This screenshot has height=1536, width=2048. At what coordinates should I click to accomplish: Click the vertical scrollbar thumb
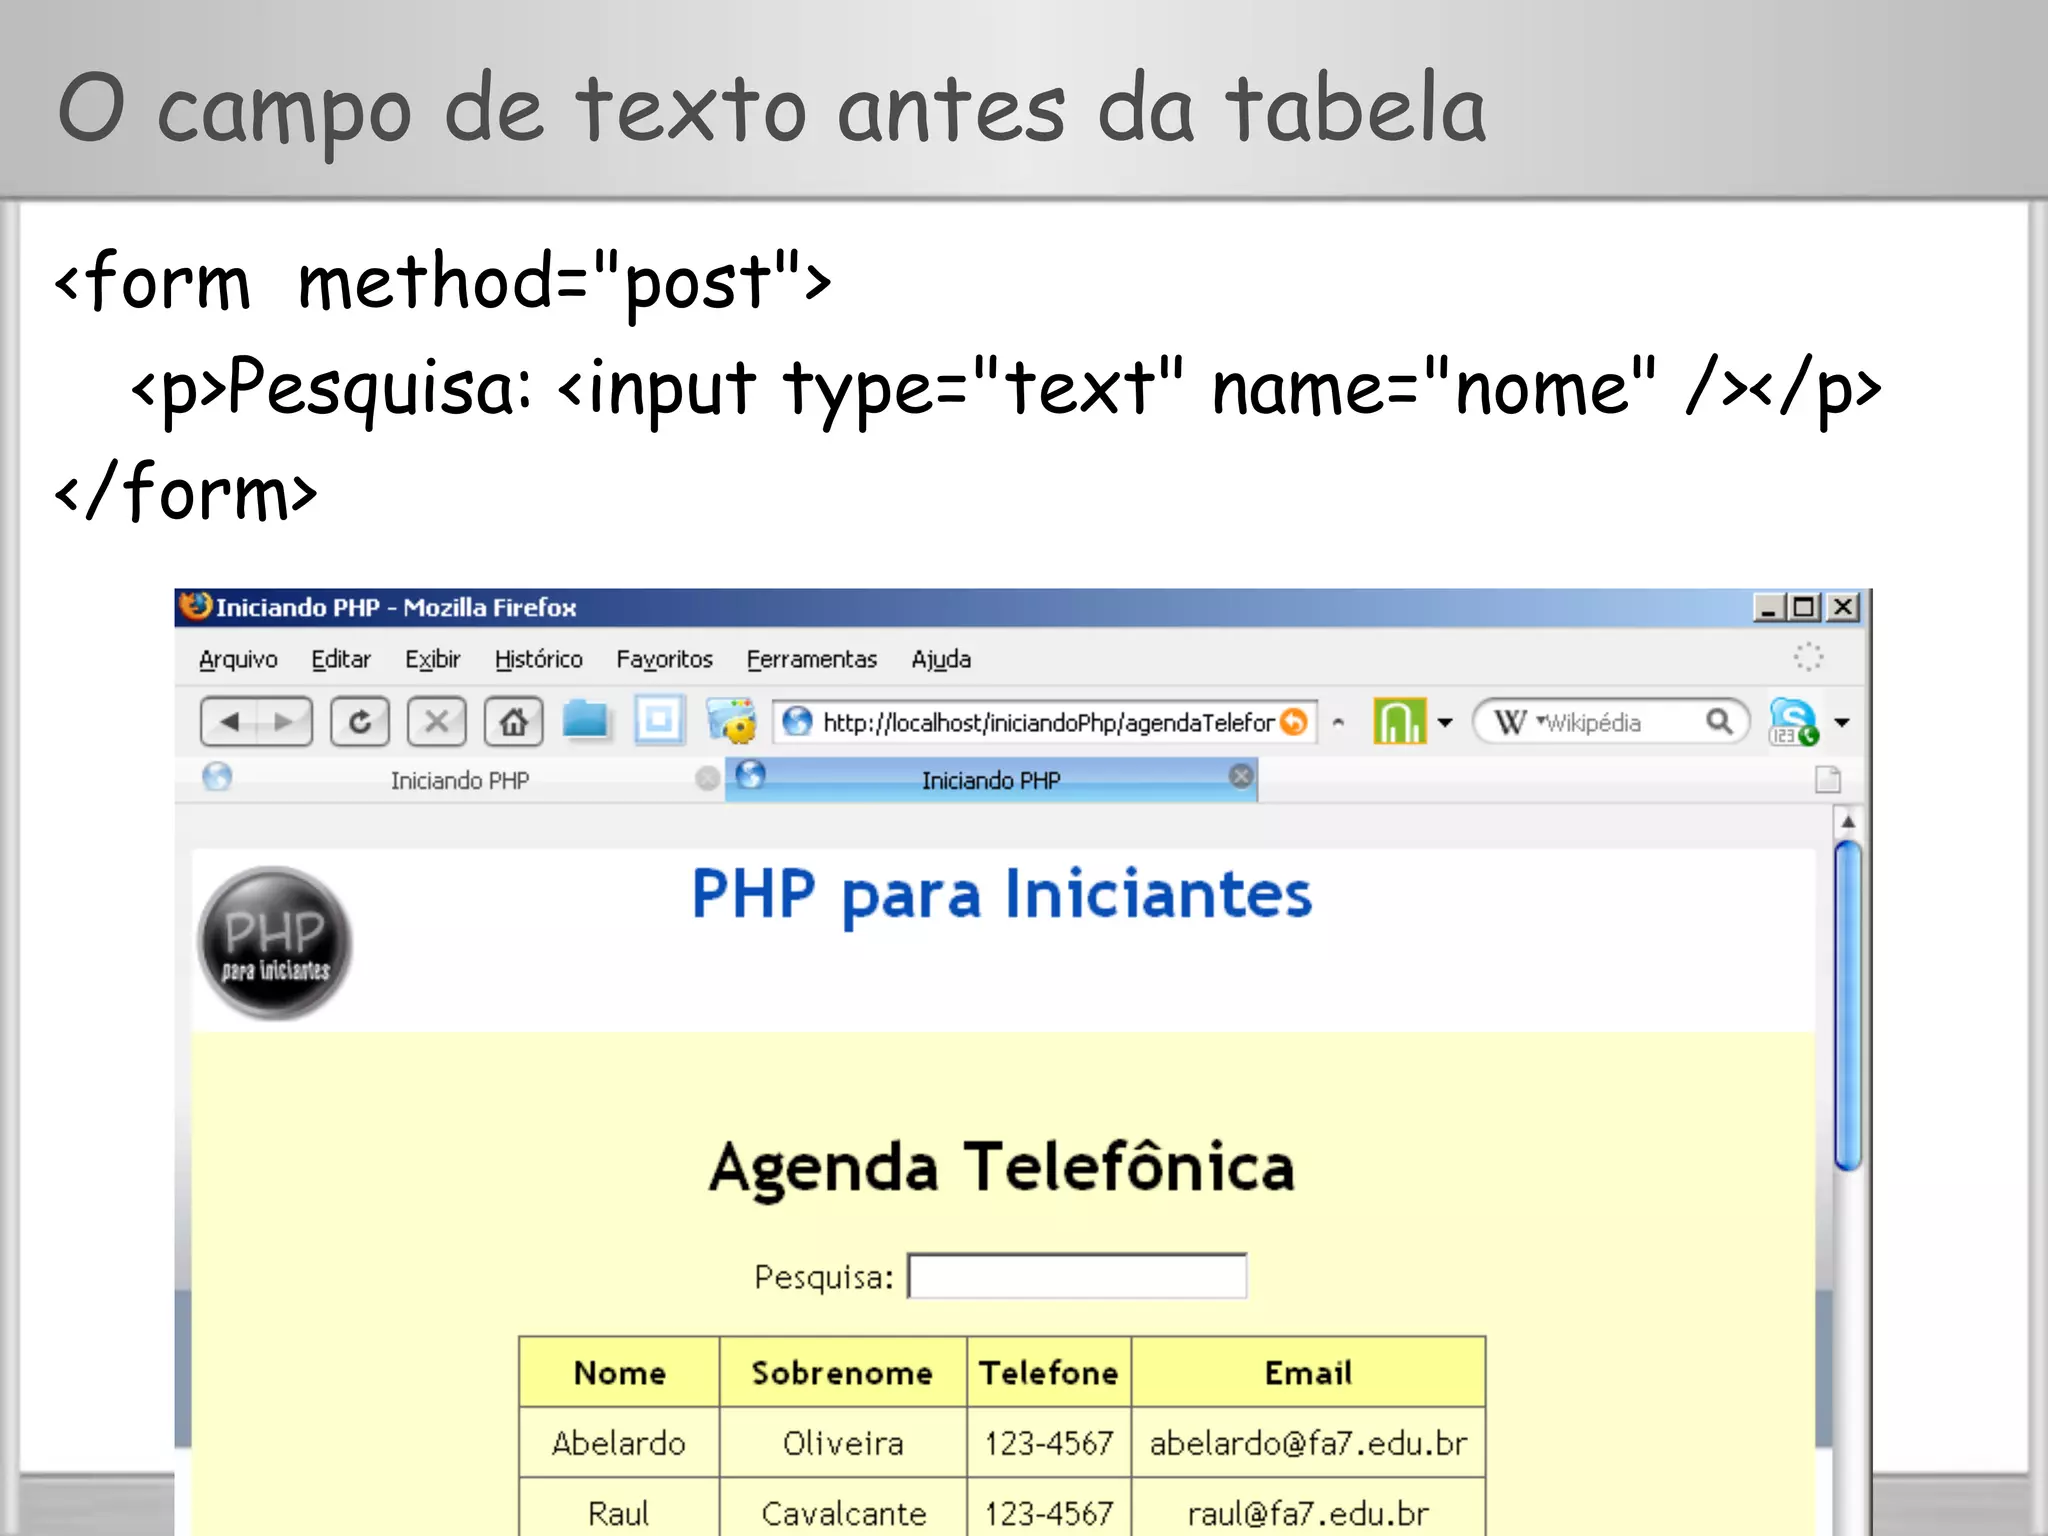pos(1848,1005)
